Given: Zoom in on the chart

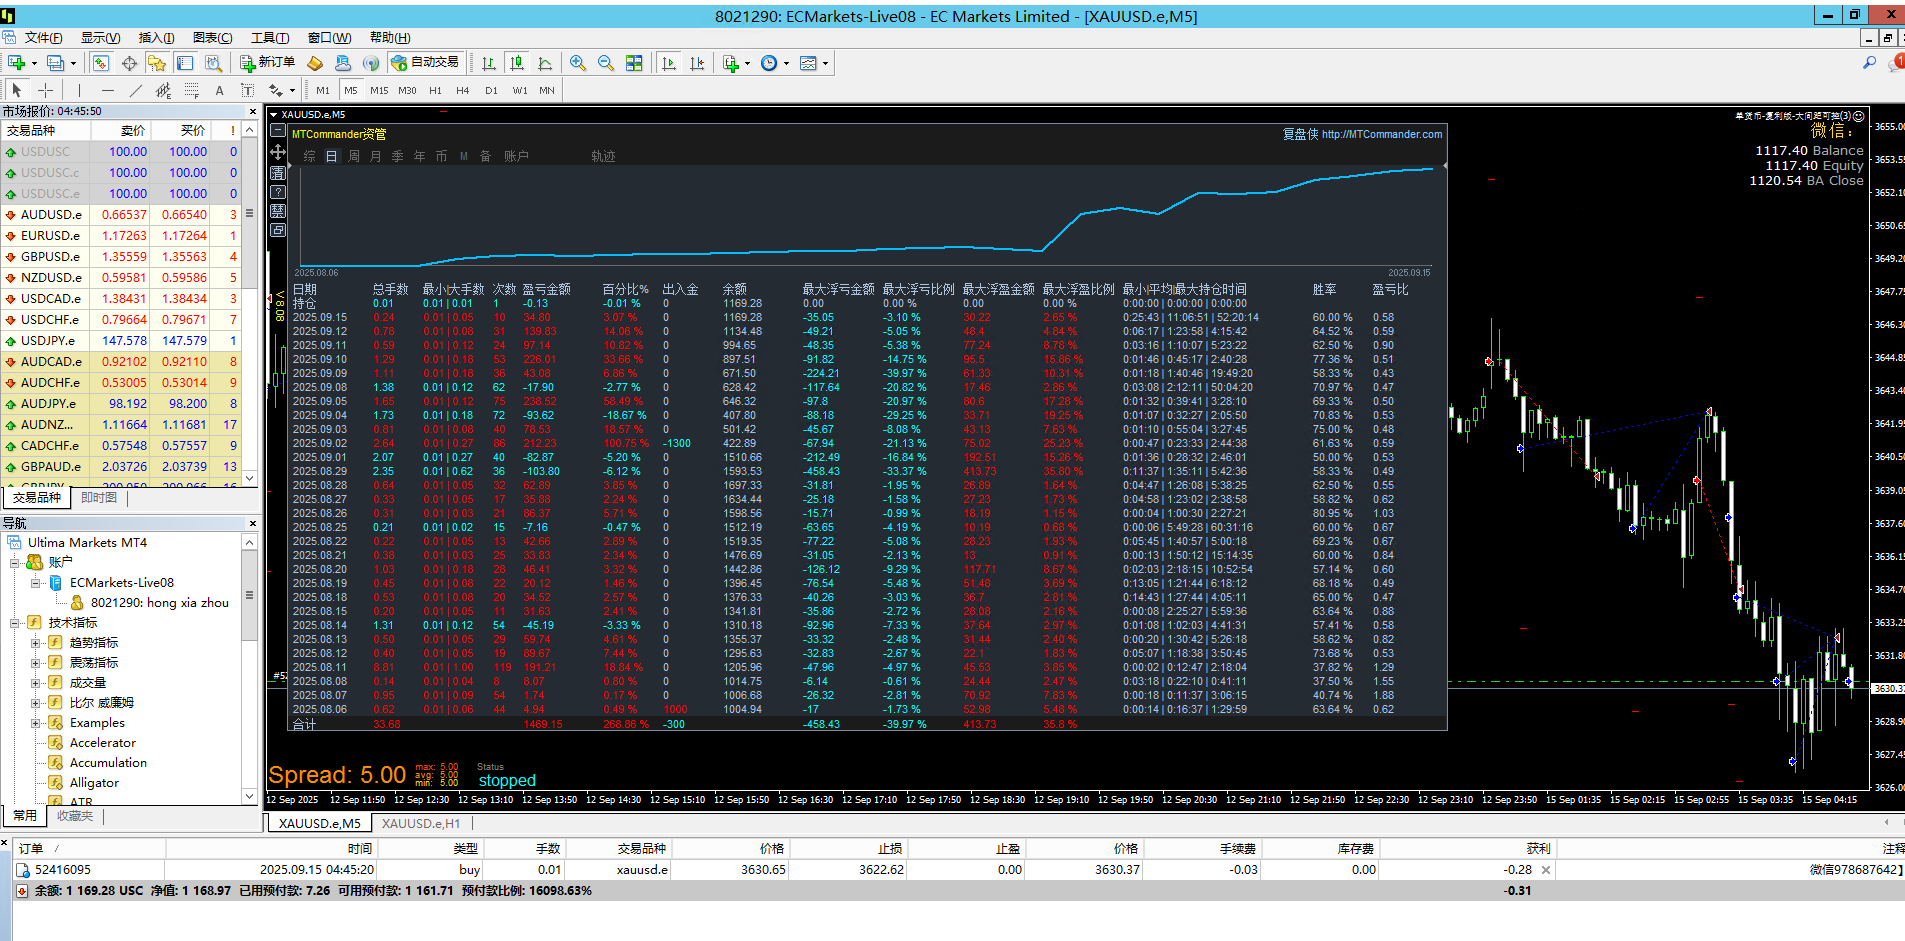Looking at the screenshot, I should point(578,63).
